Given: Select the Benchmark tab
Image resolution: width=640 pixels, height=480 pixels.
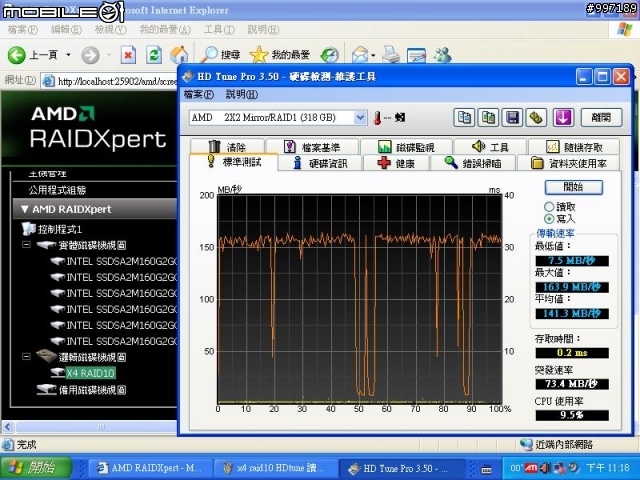Looking at the screenshot, I should [234, 162].
